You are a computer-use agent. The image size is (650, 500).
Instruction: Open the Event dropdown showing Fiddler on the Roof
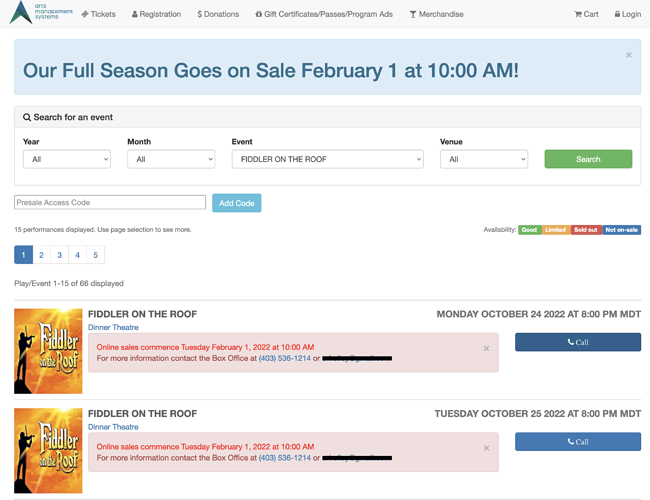pyautogui.click(x=327, y=159)
